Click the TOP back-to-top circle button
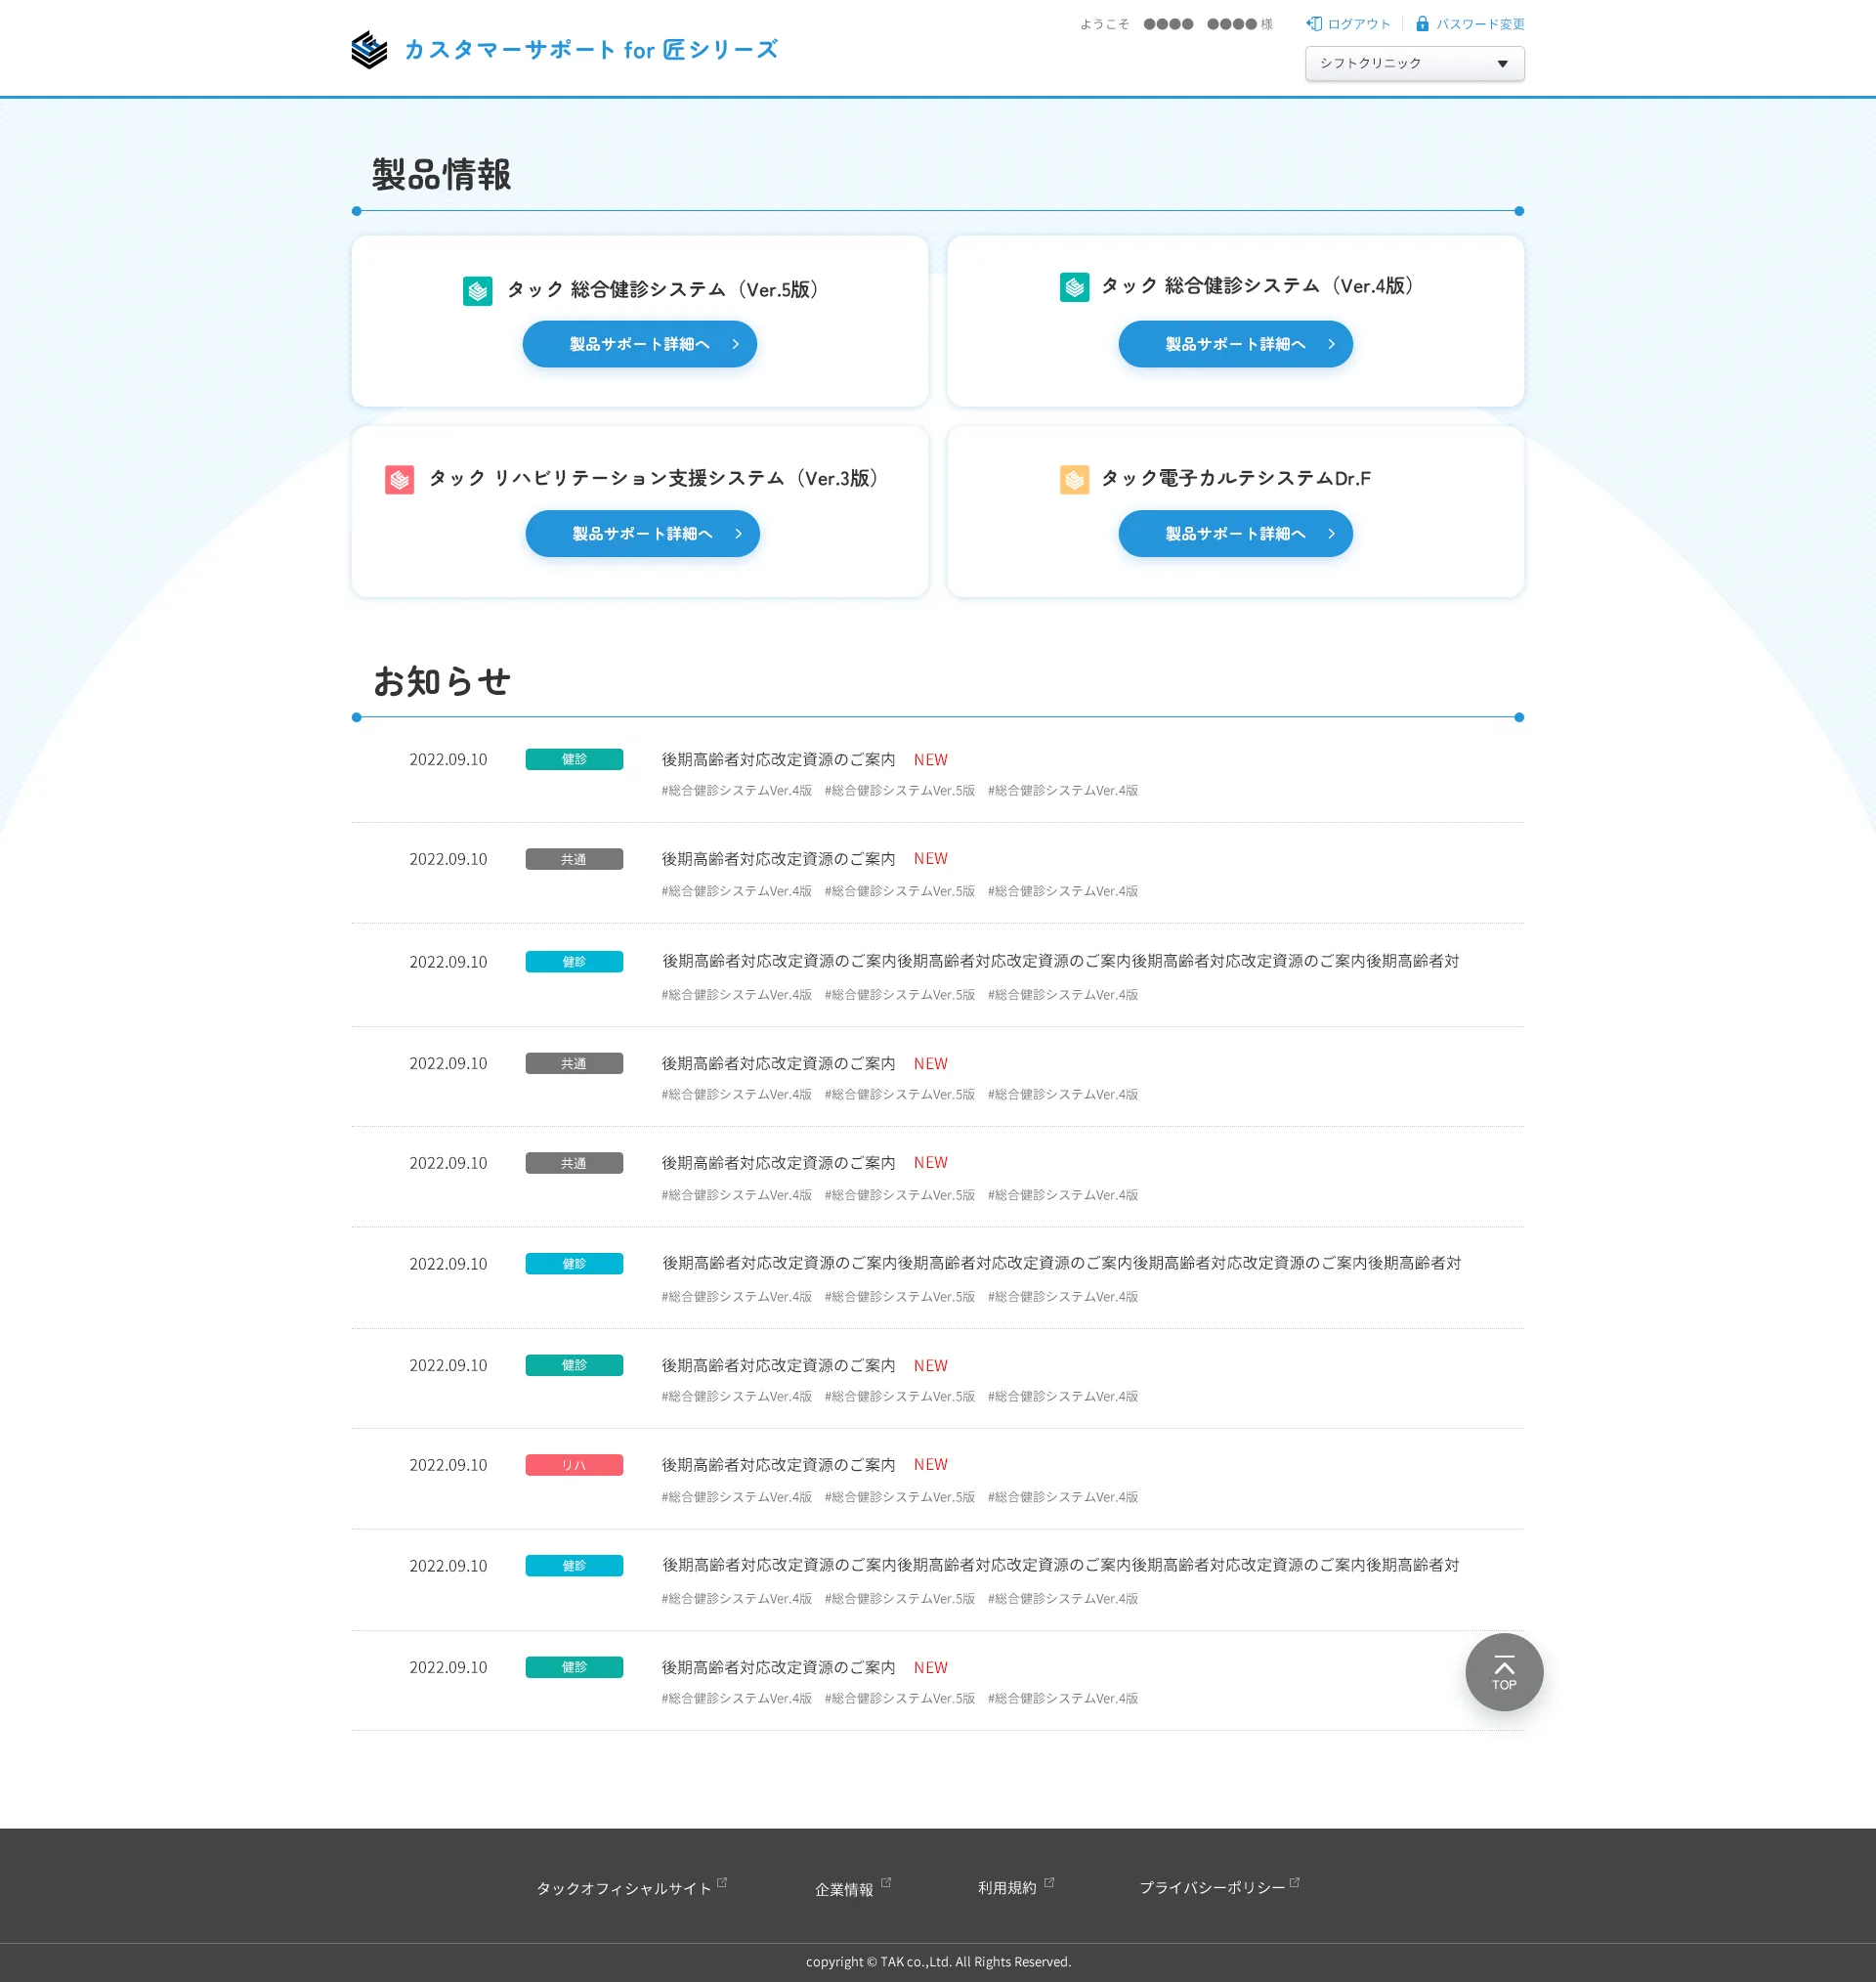Viewport: 1876px width, 1982px height. [1503, 1672]
